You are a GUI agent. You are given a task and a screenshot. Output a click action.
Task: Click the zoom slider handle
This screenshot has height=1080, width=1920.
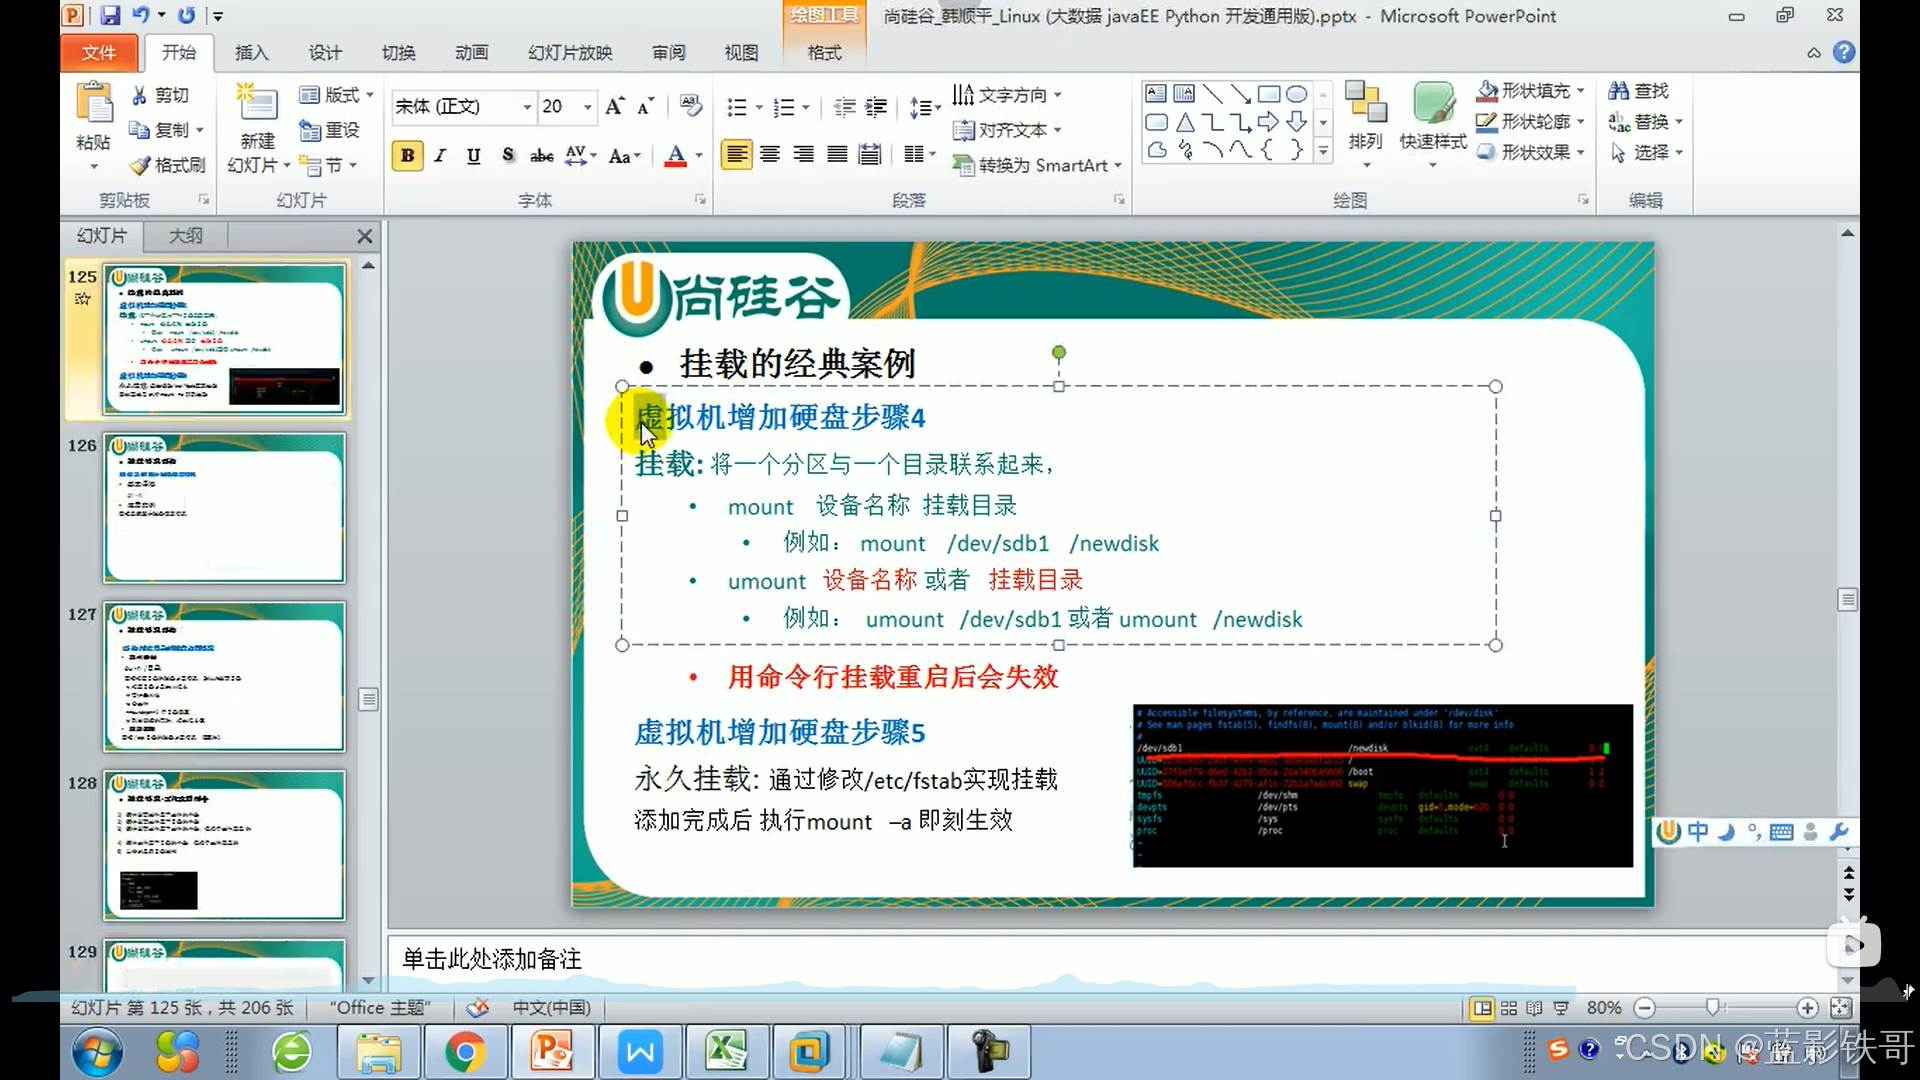pos(1713,1008)
